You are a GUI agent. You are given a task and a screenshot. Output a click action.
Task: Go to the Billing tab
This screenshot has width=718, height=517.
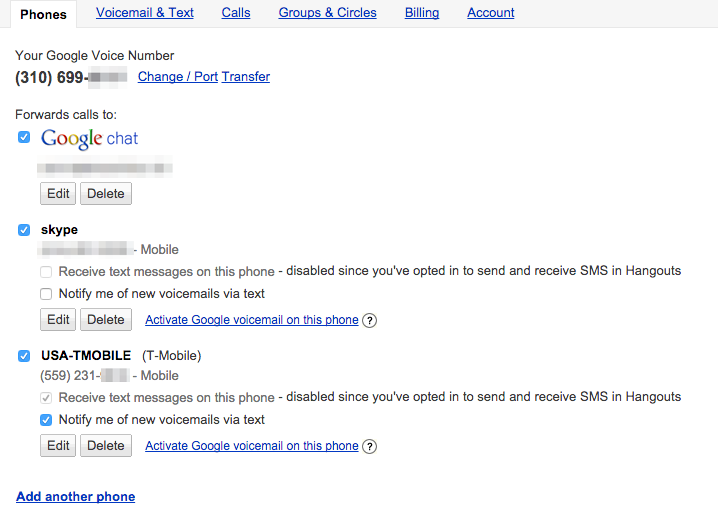click(x=422, y=13)
